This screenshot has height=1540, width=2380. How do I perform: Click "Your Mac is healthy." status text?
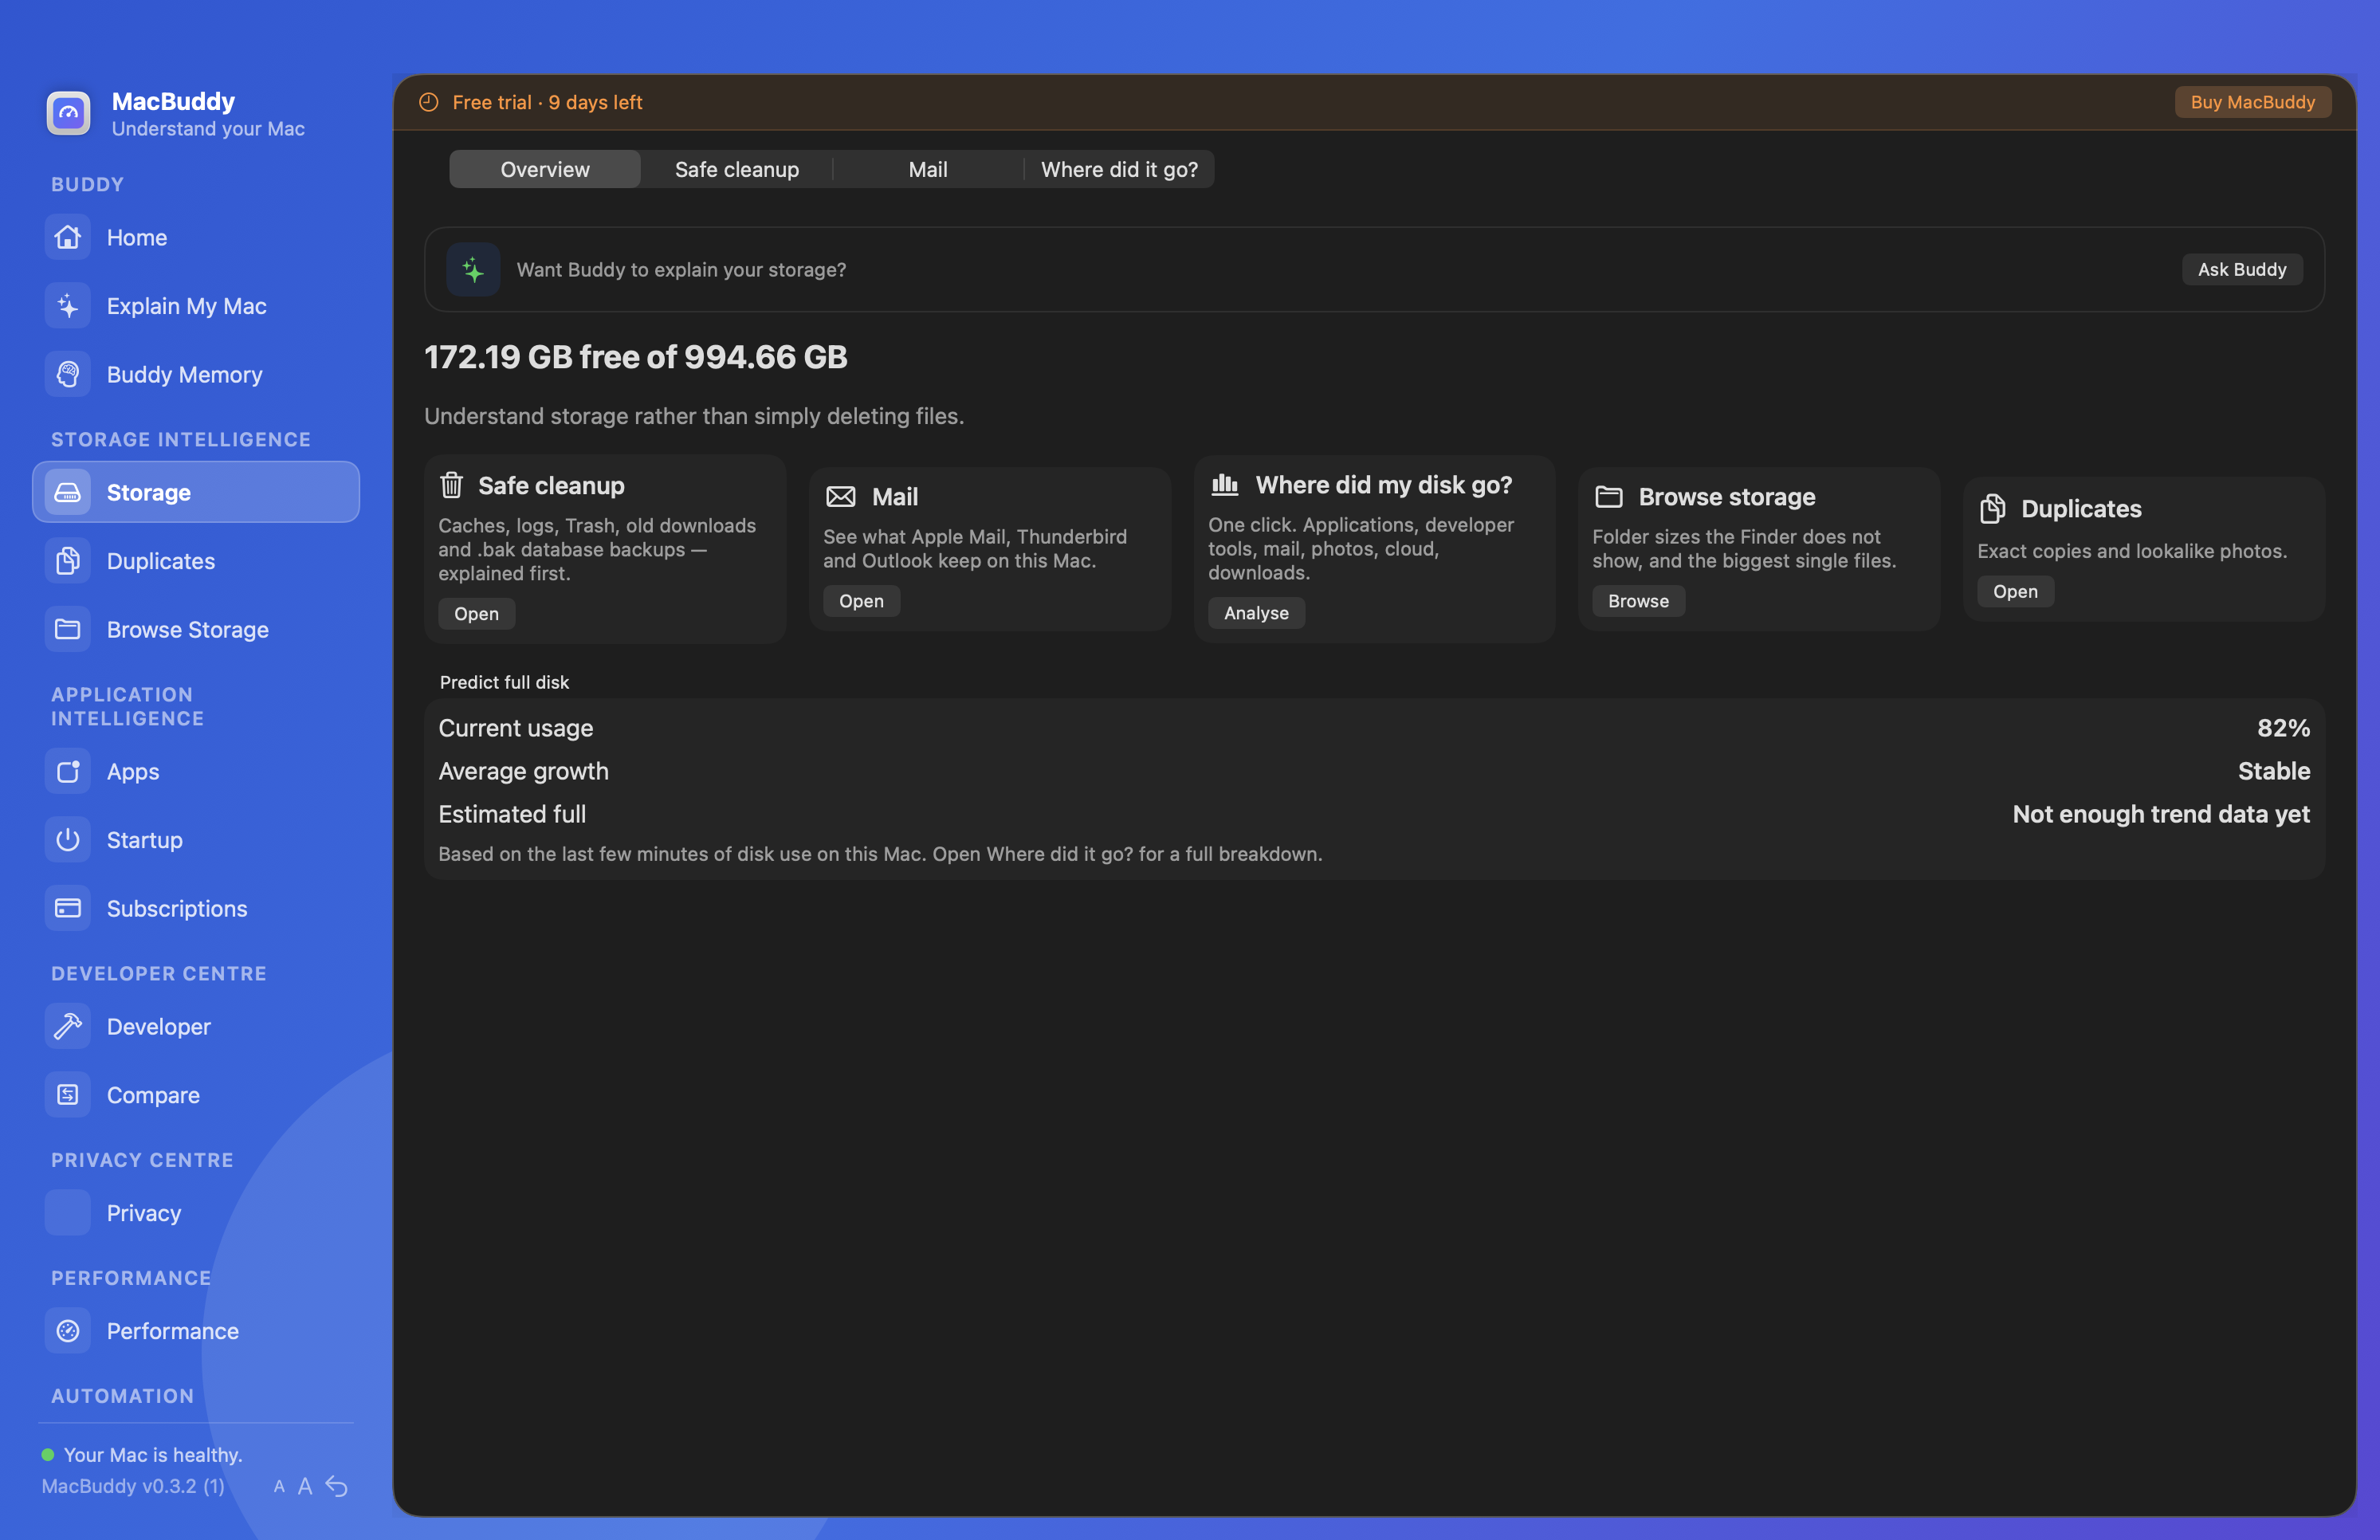click(x=153, y=1455)
